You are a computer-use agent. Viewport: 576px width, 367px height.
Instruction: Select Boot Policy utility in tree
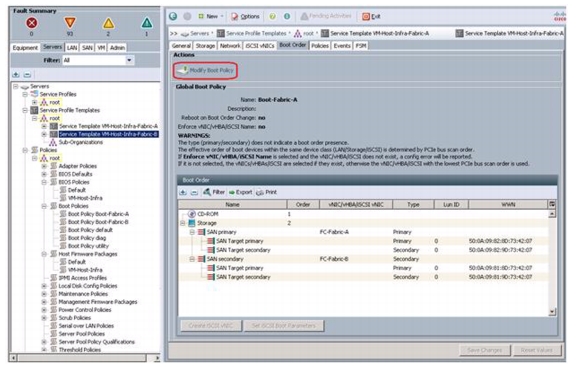pyautogui.click(x=88, y=246)
